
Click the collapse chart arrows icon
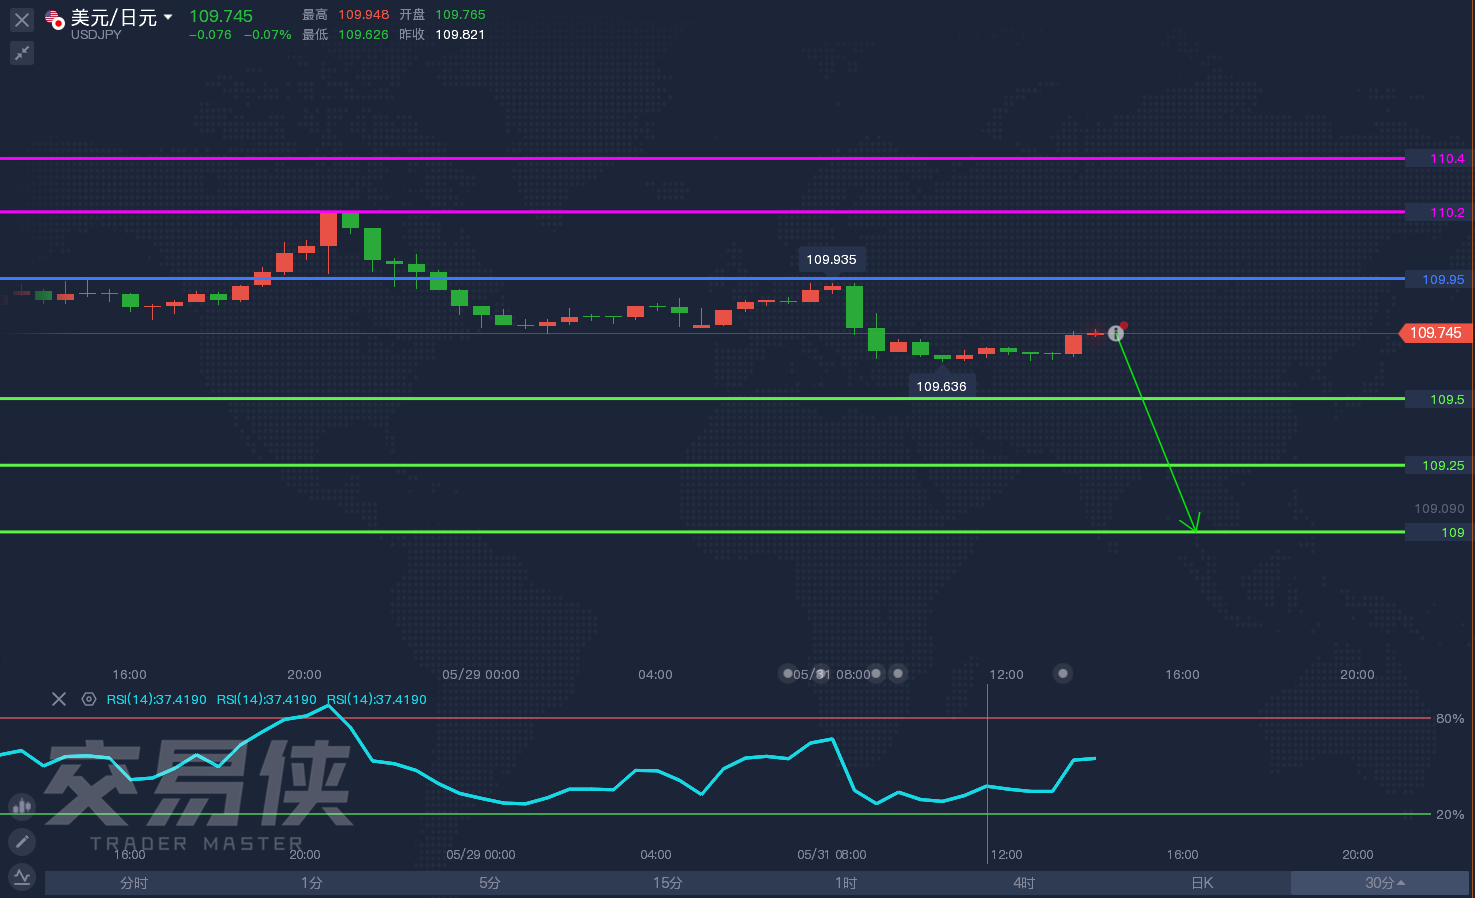pos(22,53)
